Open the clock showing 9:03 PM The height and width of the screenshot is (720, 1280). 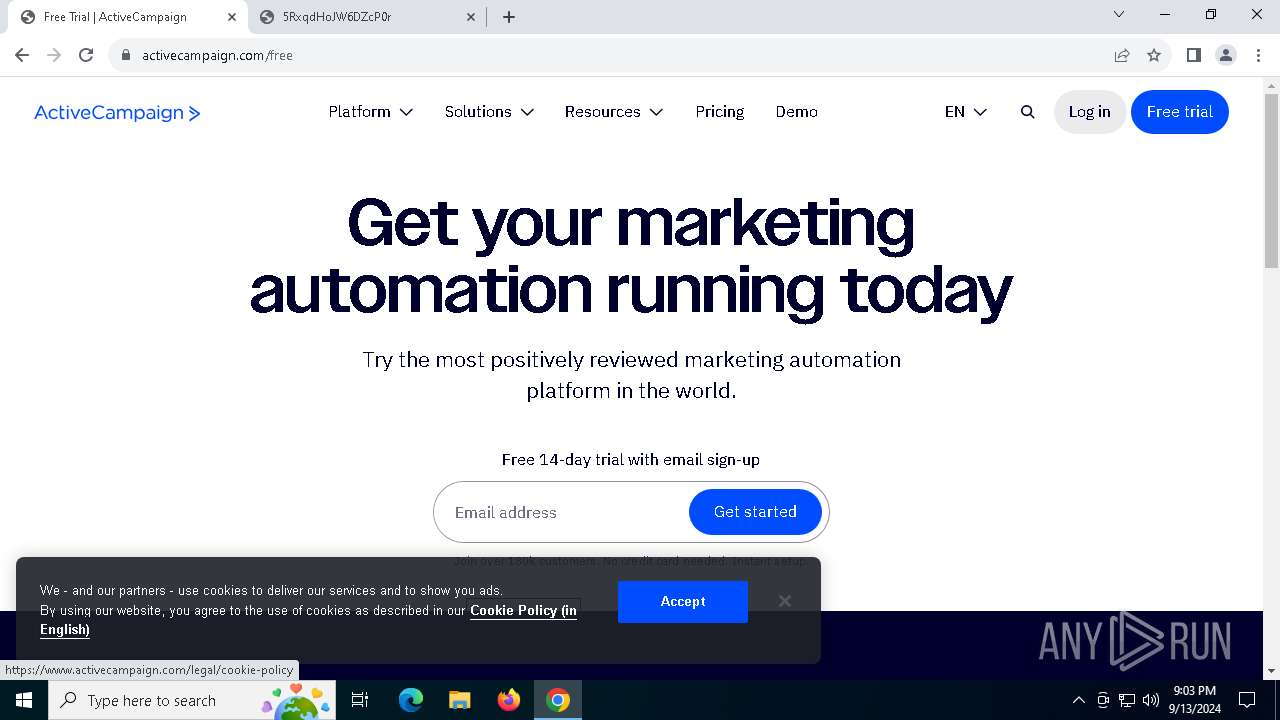[1195, 700]
